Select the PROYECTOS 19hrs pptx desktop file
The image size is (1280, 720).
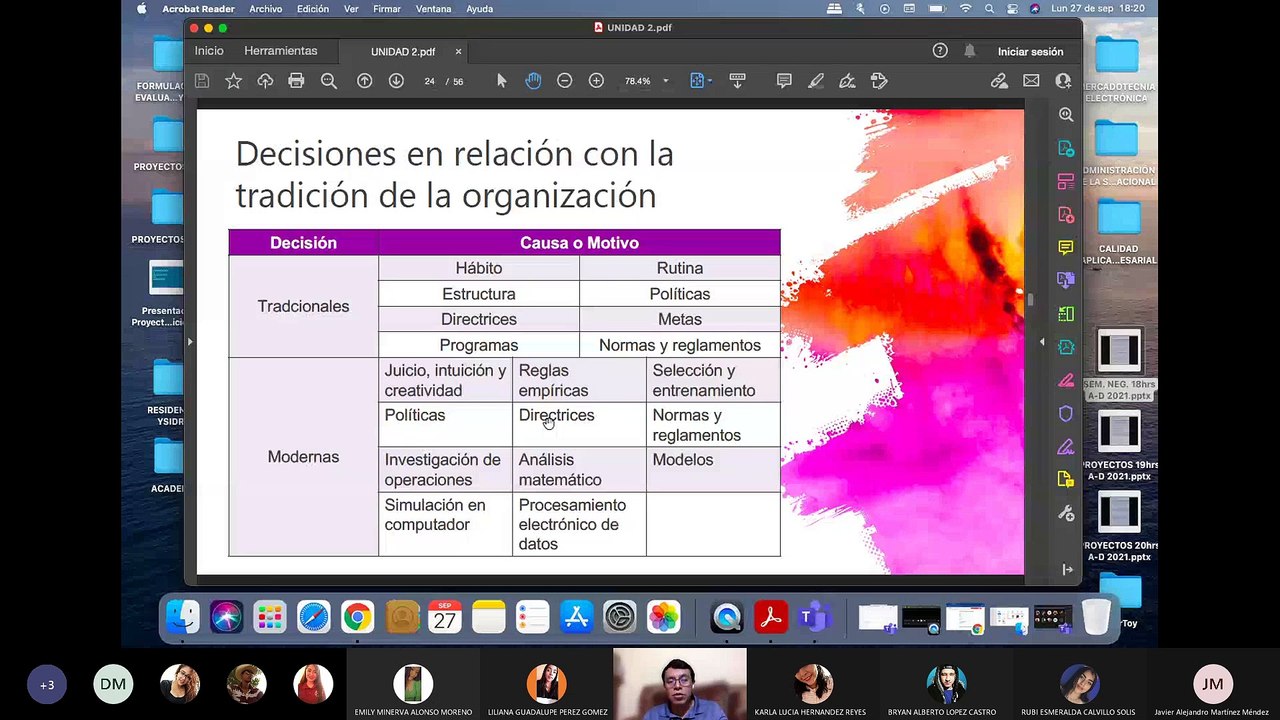(1119, 446)
